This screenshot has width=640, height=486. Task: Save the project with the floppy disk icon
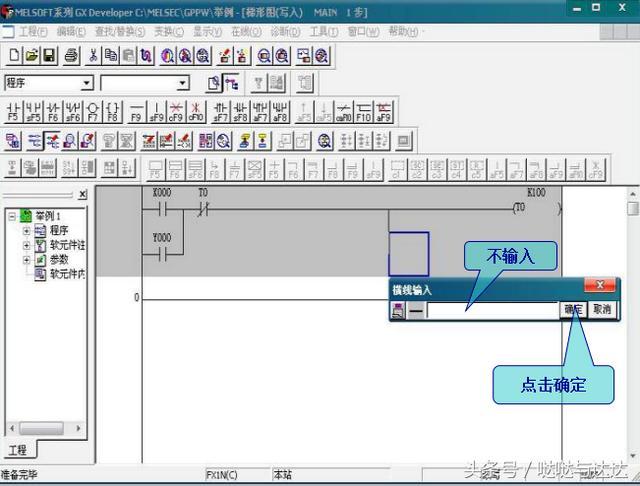pyautogui.click(x=49, y=55)
